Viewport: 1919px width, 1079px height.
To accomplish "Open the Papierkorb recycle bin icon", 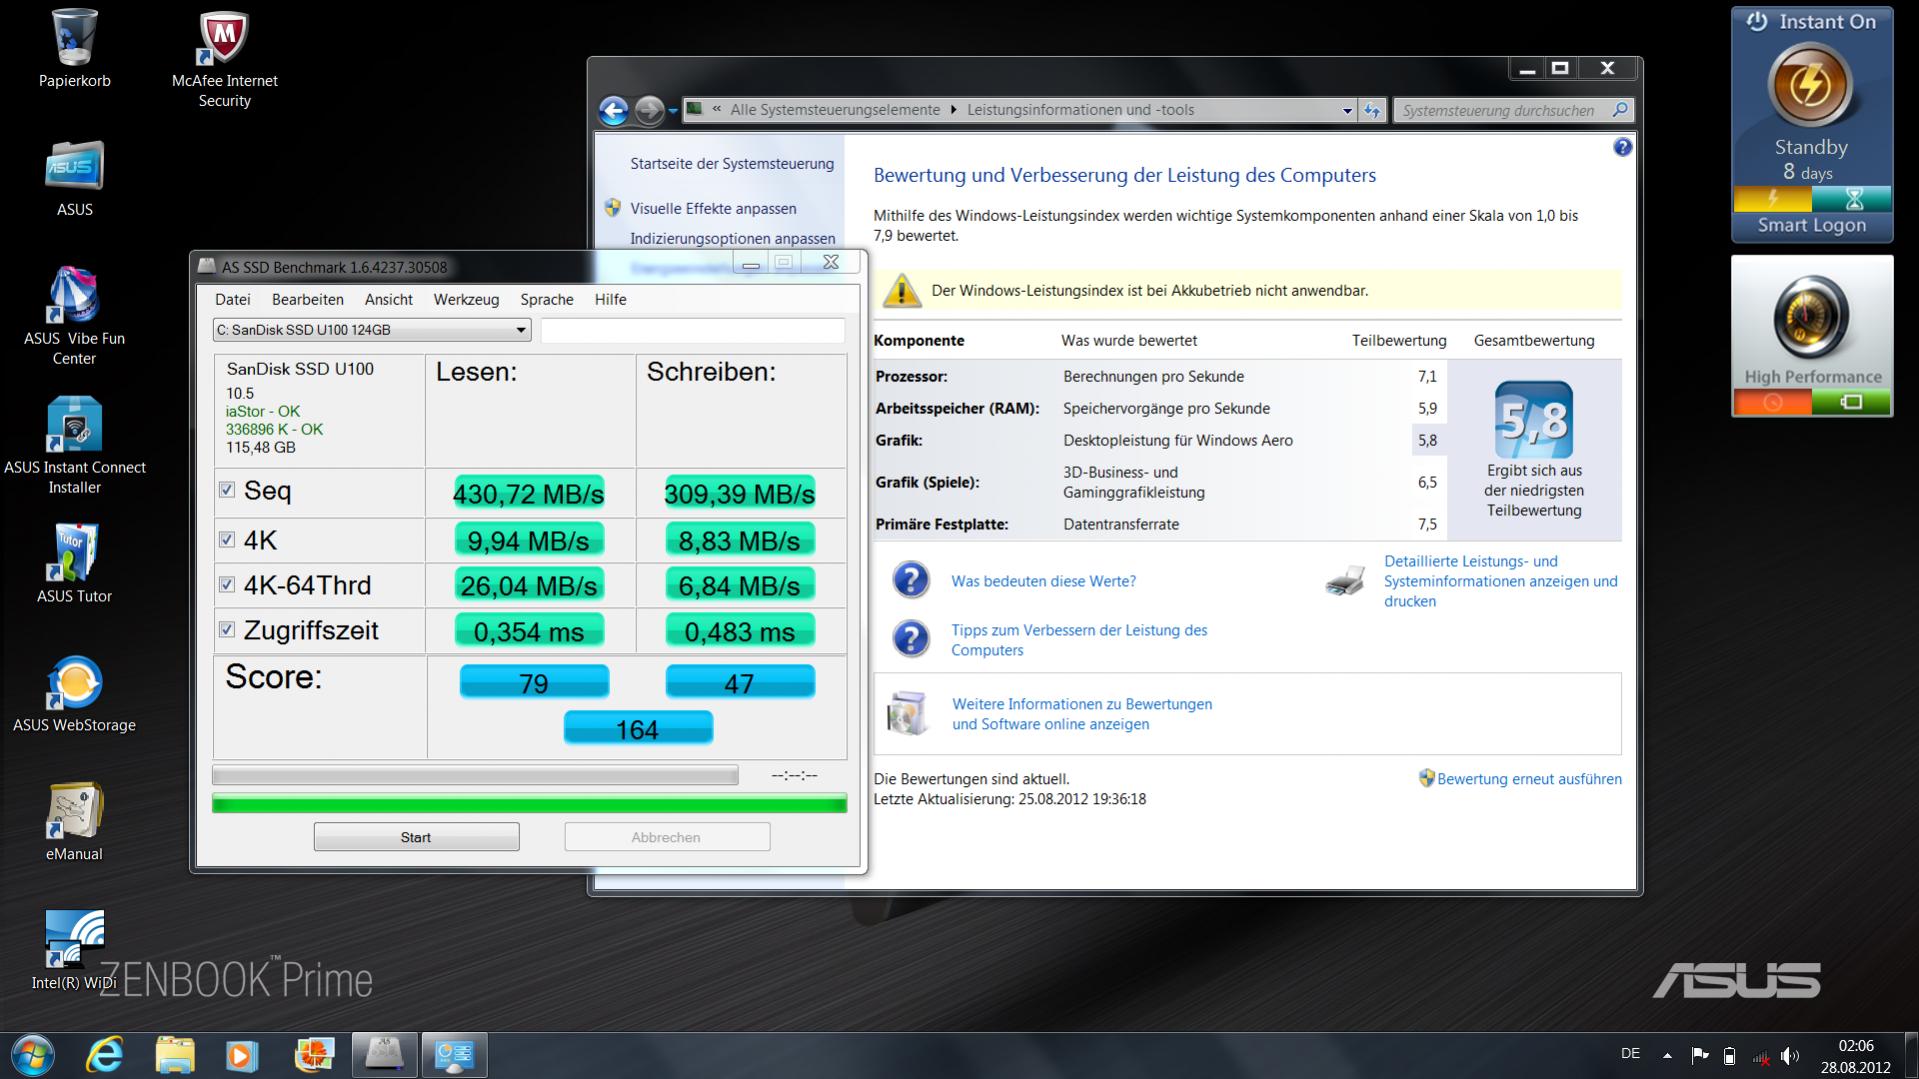I will point(74,50).
